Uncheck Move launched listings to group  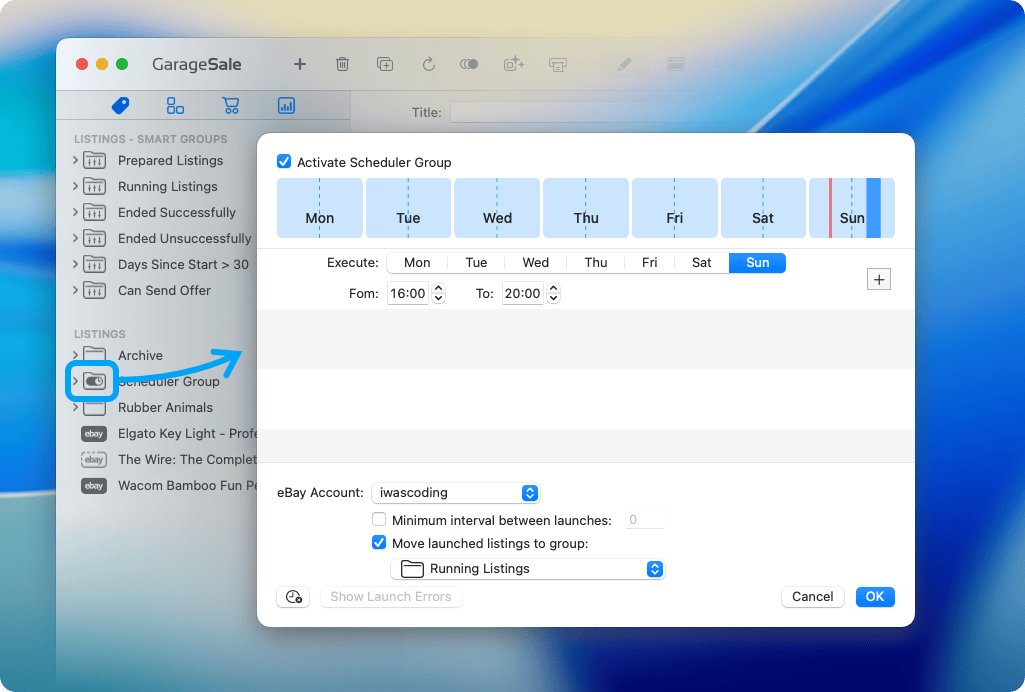[x=378, y=542]
